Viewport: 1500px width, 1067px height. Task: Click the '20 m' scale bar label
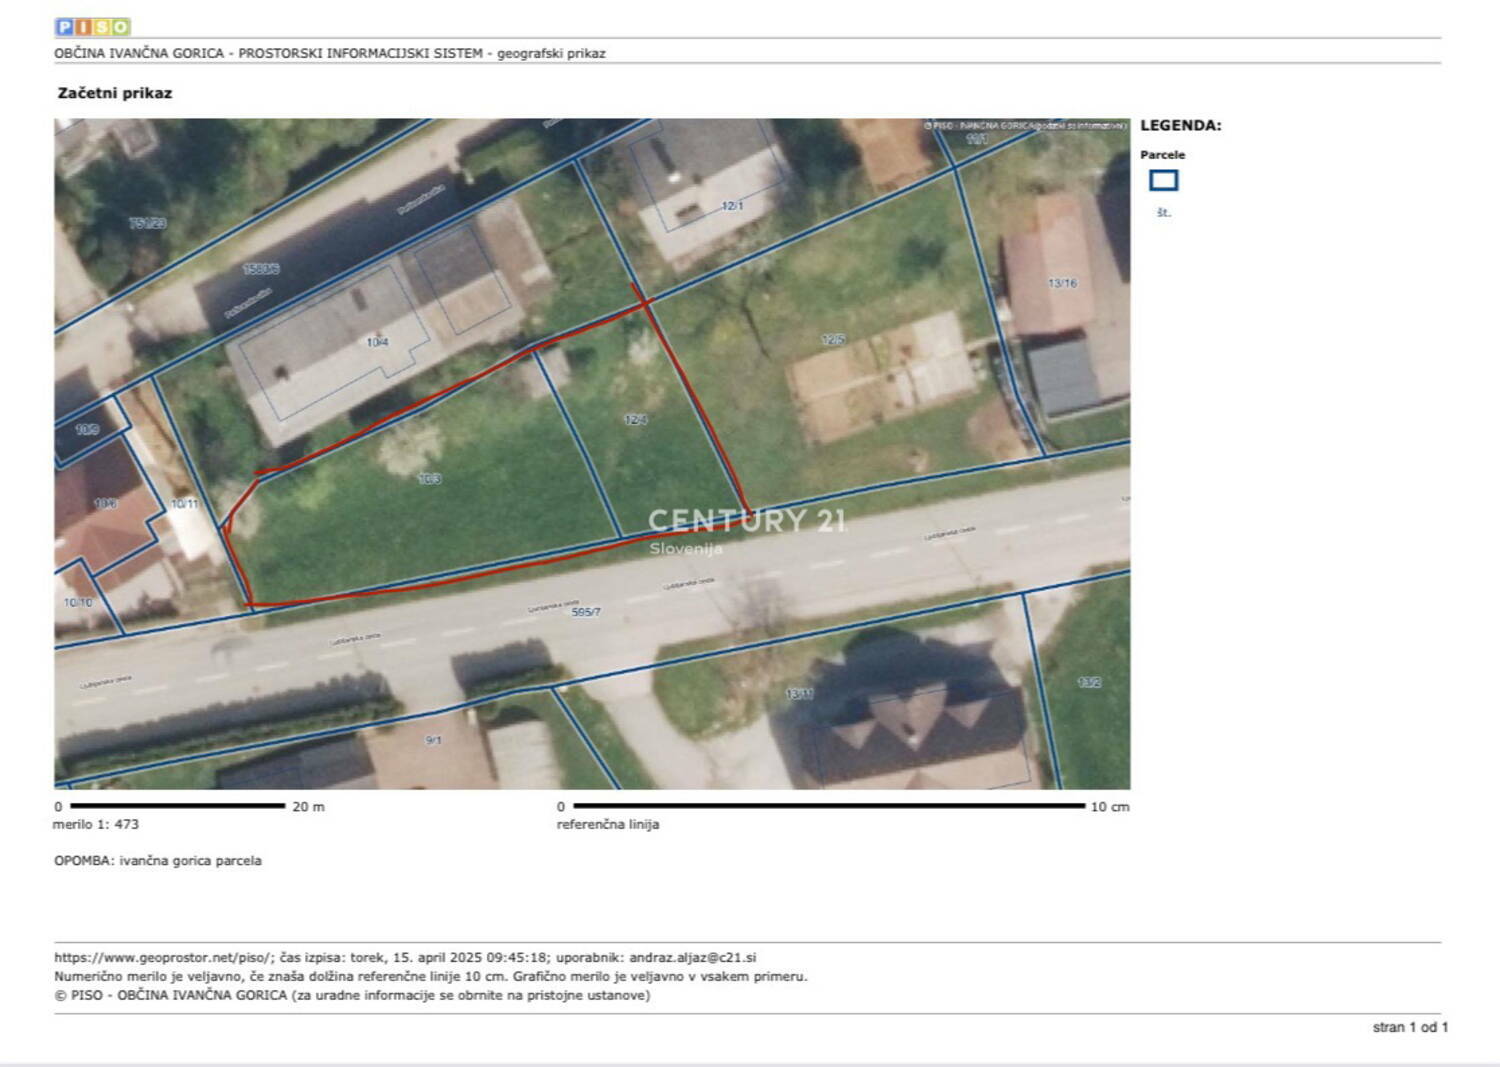pos(308,807)
